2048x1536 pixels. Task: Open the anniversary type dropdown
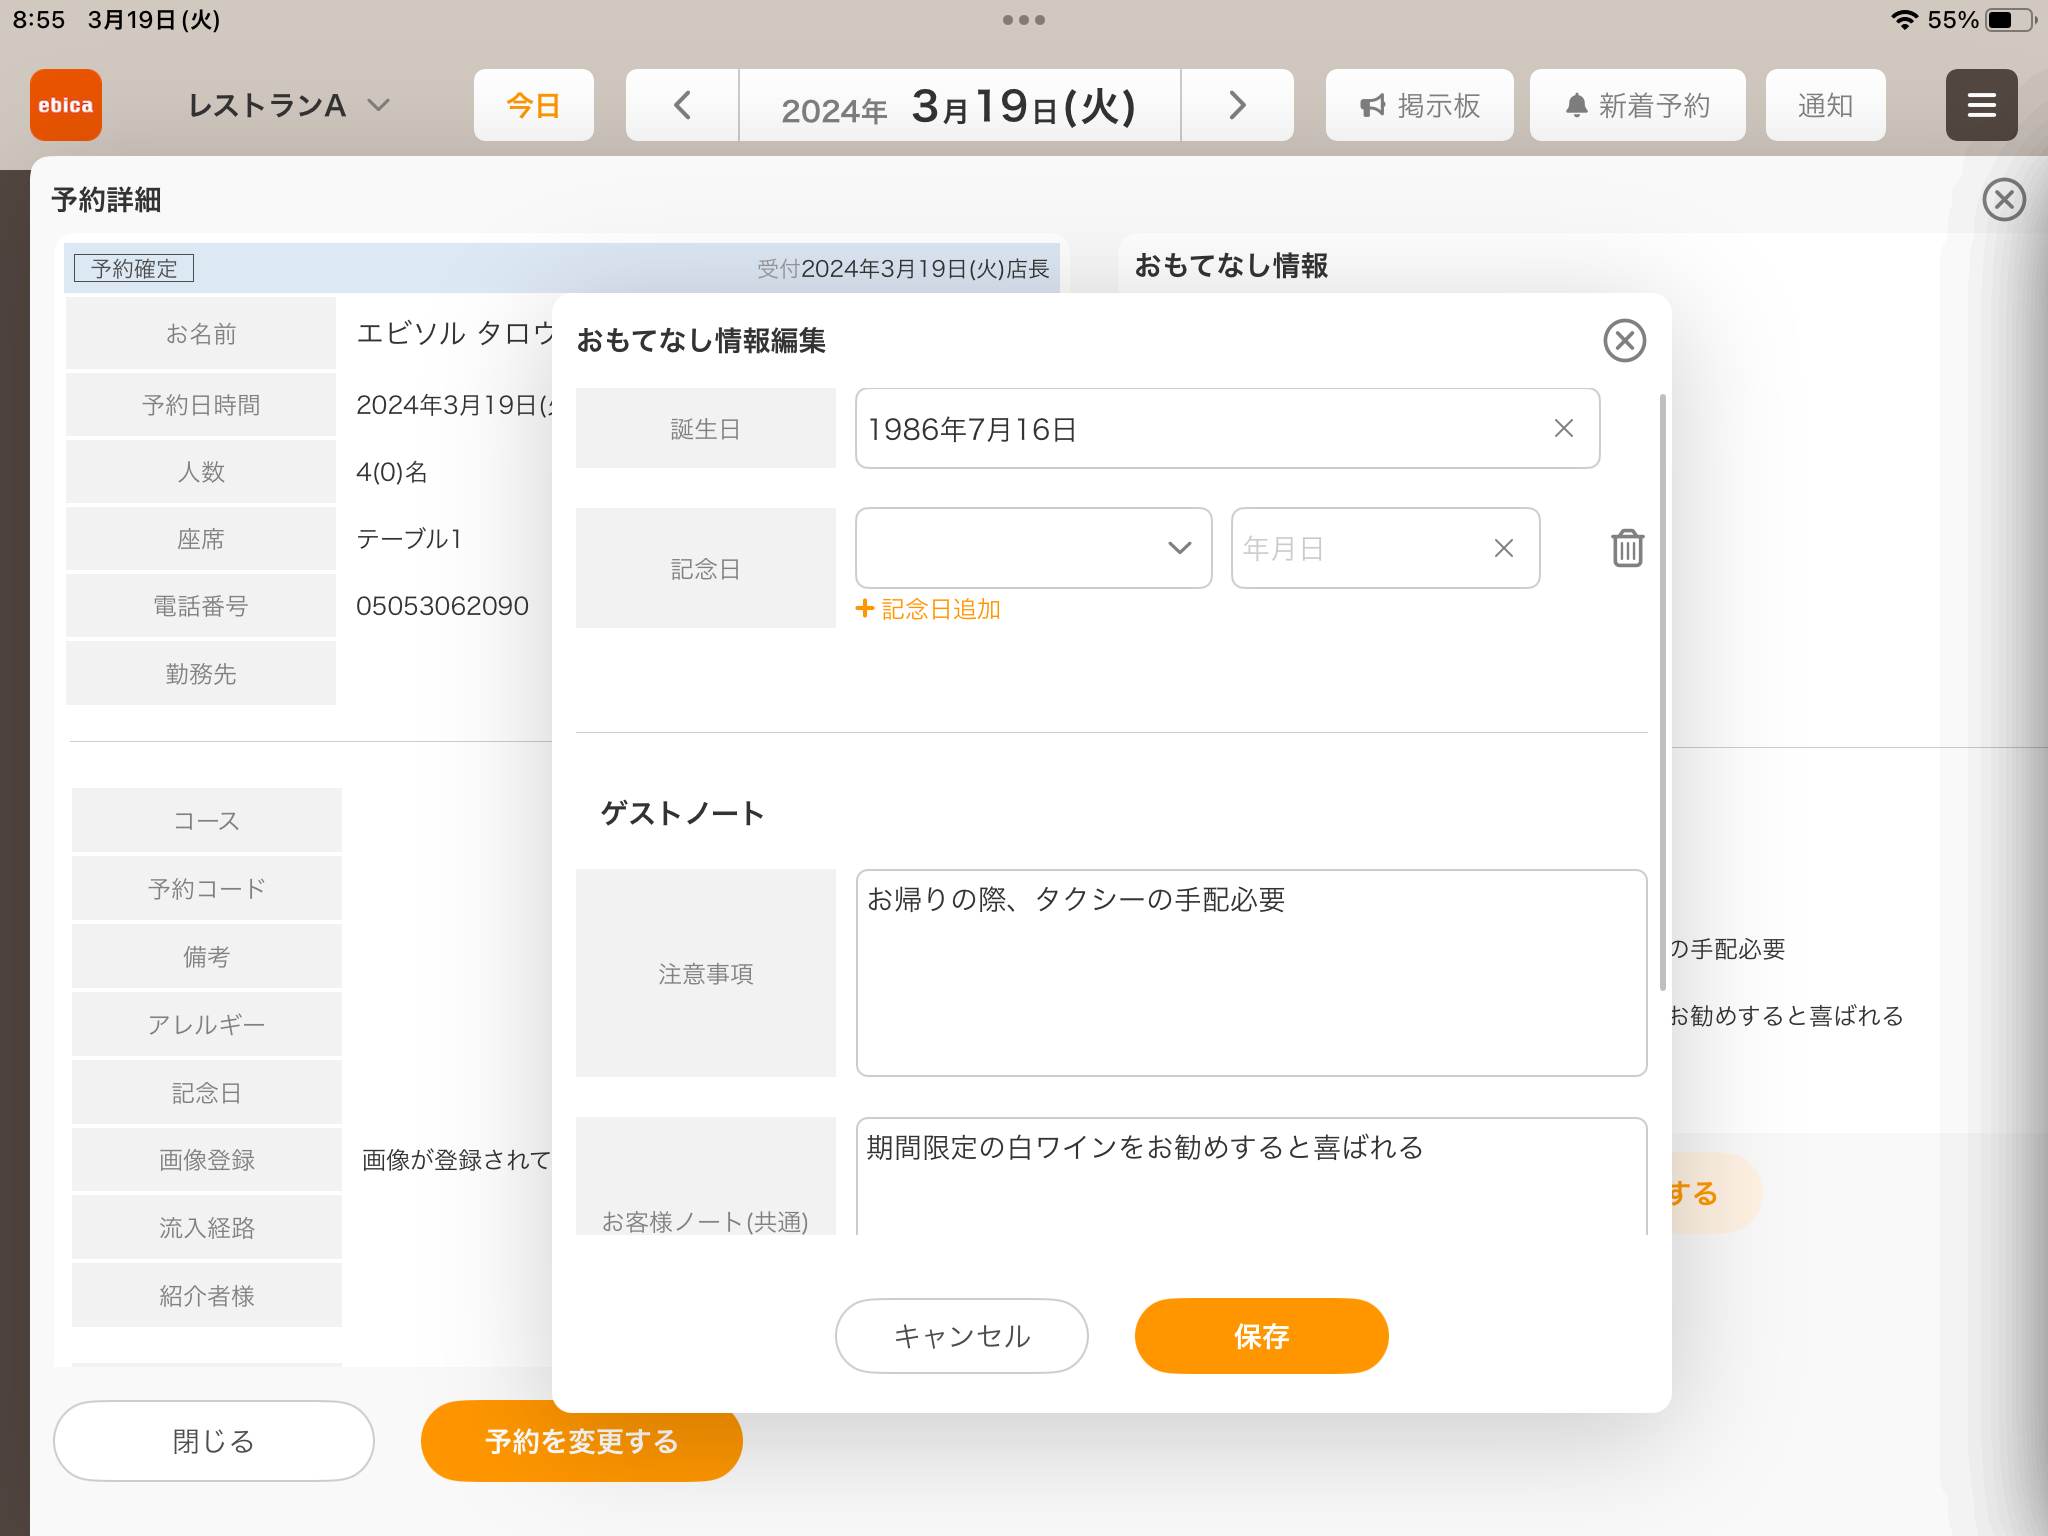1033,548
